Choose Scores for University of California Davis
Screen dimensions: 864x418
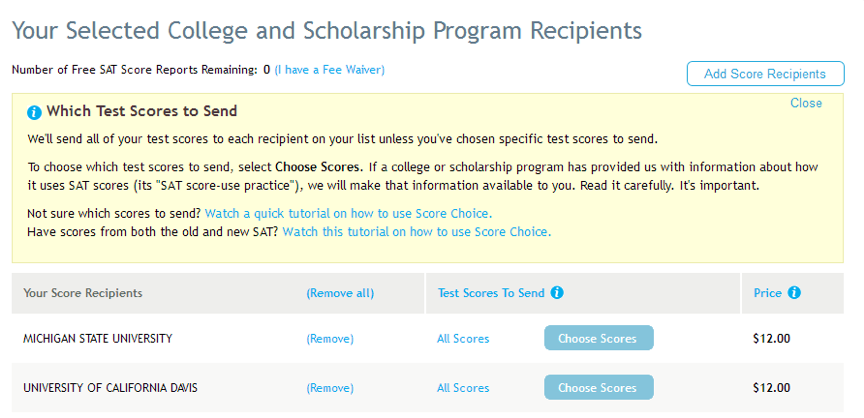coord(597,387)
